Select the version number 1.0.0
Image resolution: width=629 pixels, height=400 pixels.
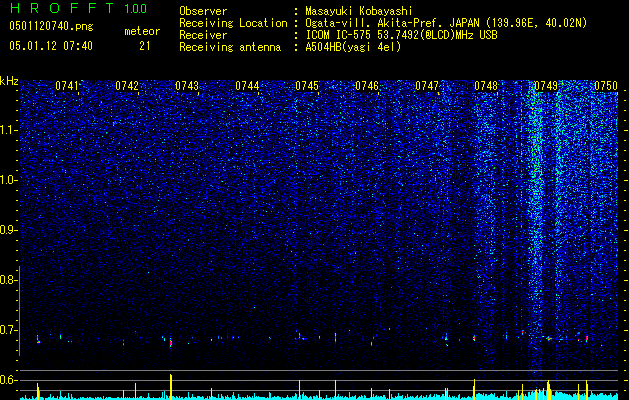pos(135,9)
